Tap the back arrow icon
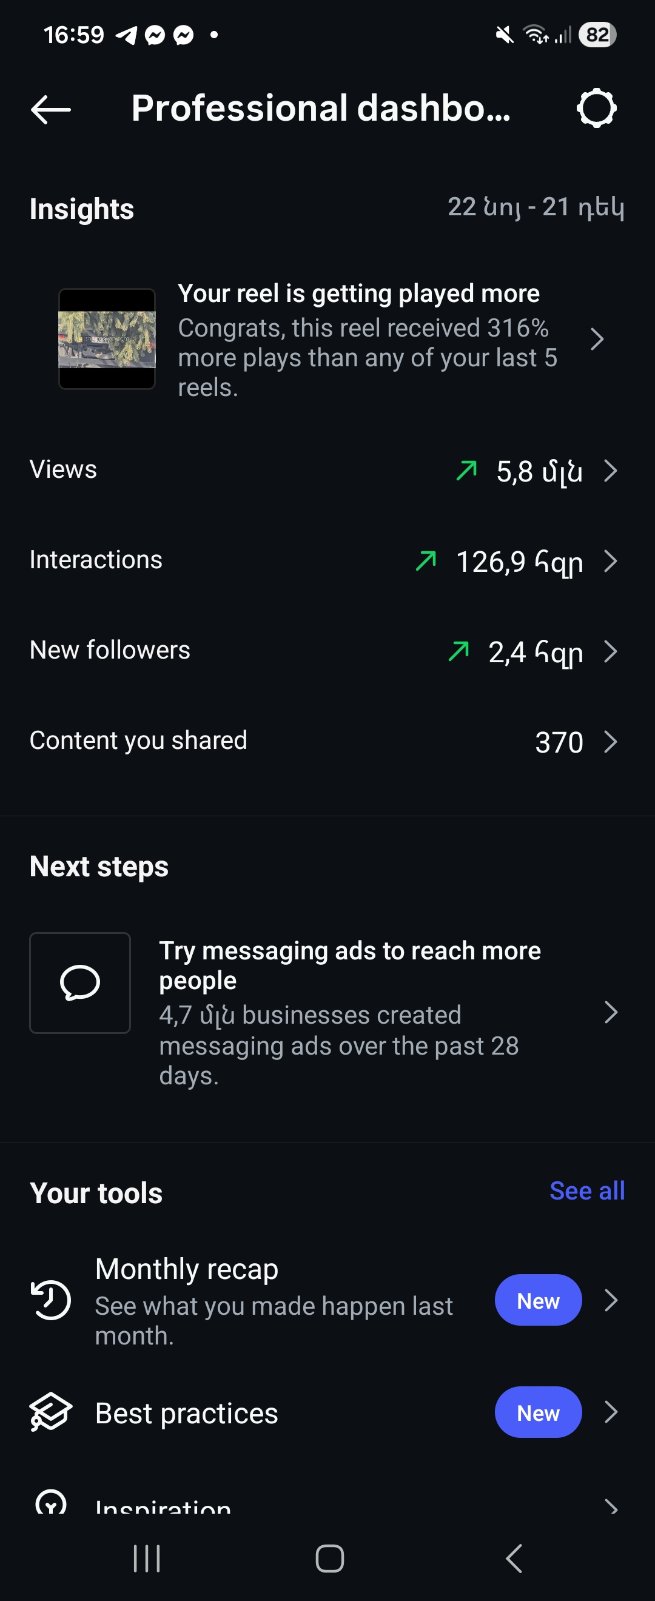 pos(51,109)
